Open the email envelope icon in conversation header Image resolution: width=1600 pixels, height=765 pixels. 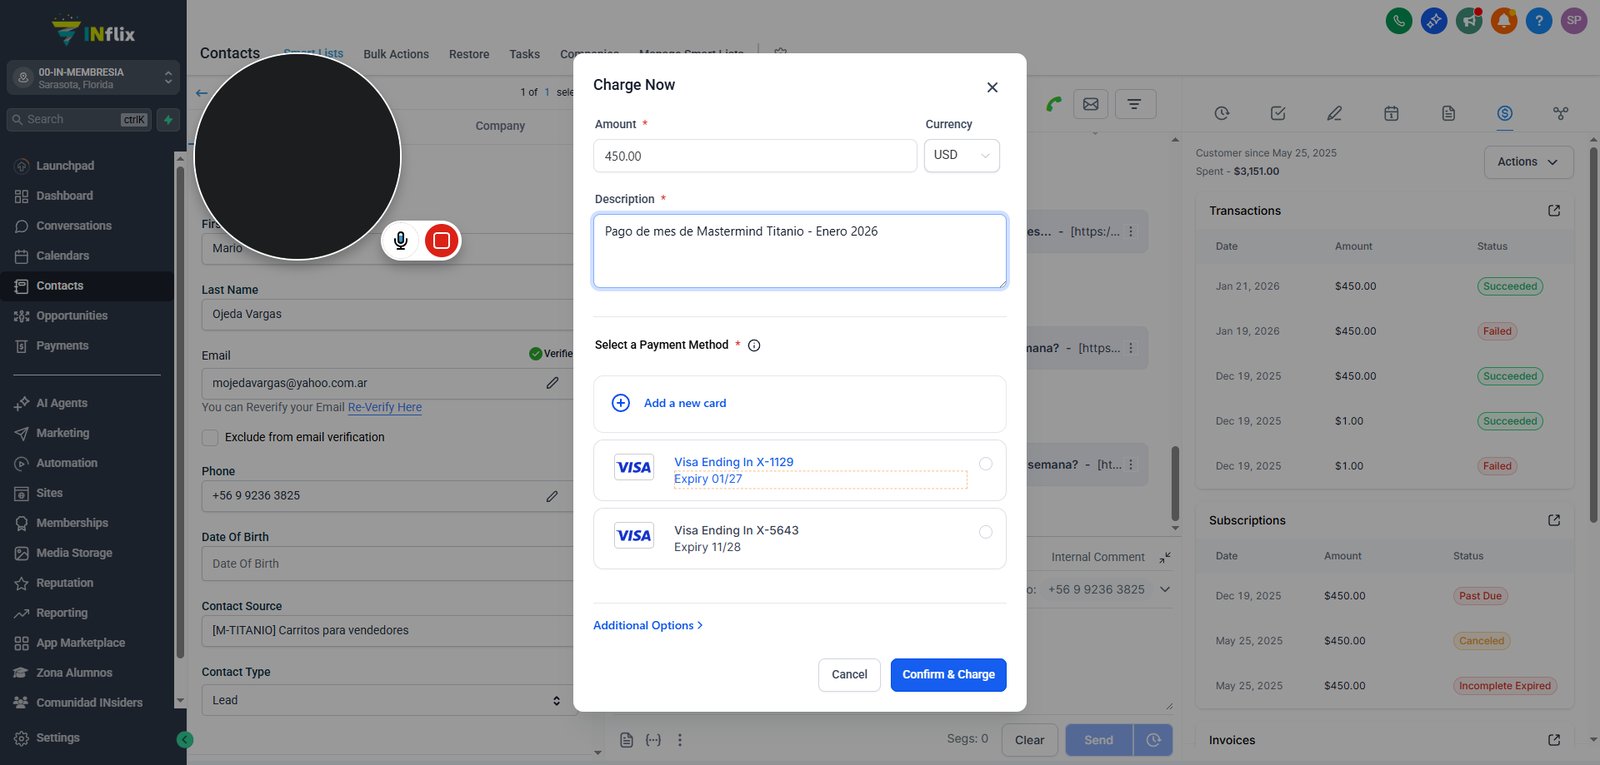(1091, 104)
